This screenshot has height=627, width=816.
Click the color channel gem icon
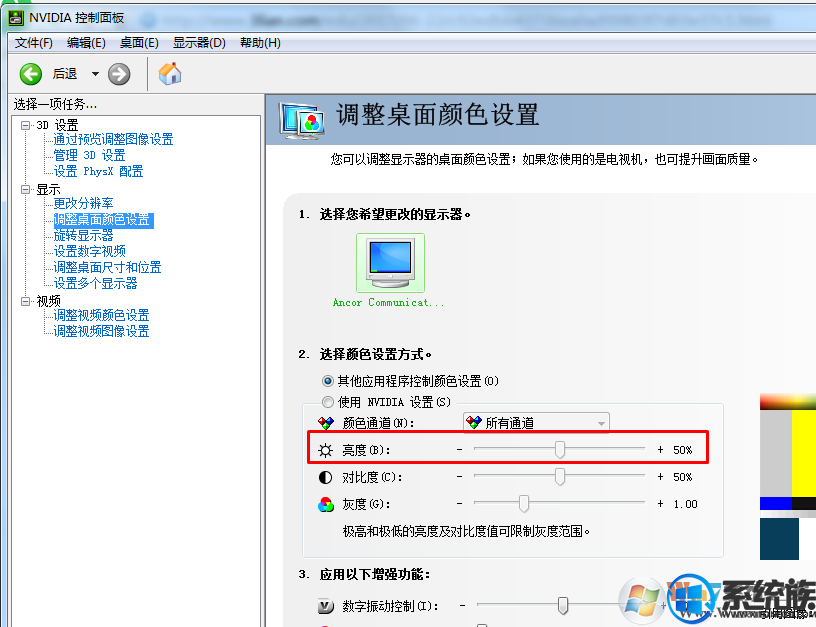(x=326, y=423)
